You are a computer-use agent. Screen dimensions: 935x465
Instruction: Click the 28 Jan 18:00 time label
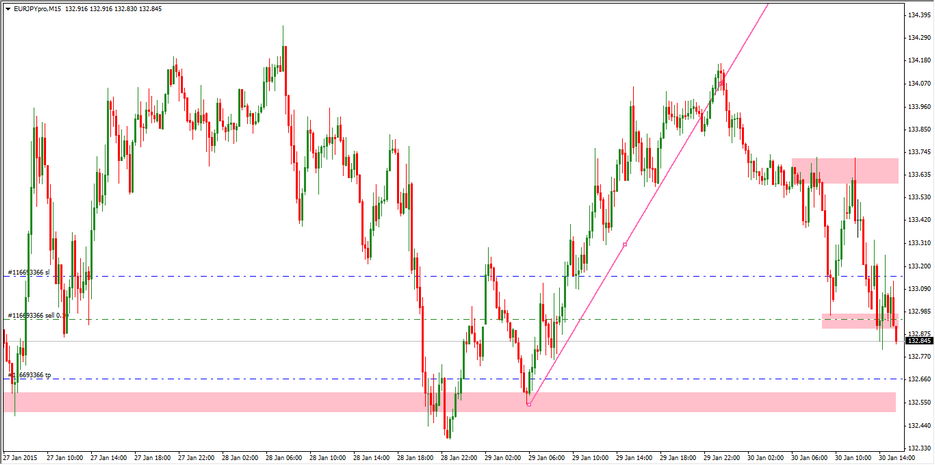click(x=416, y=459)
